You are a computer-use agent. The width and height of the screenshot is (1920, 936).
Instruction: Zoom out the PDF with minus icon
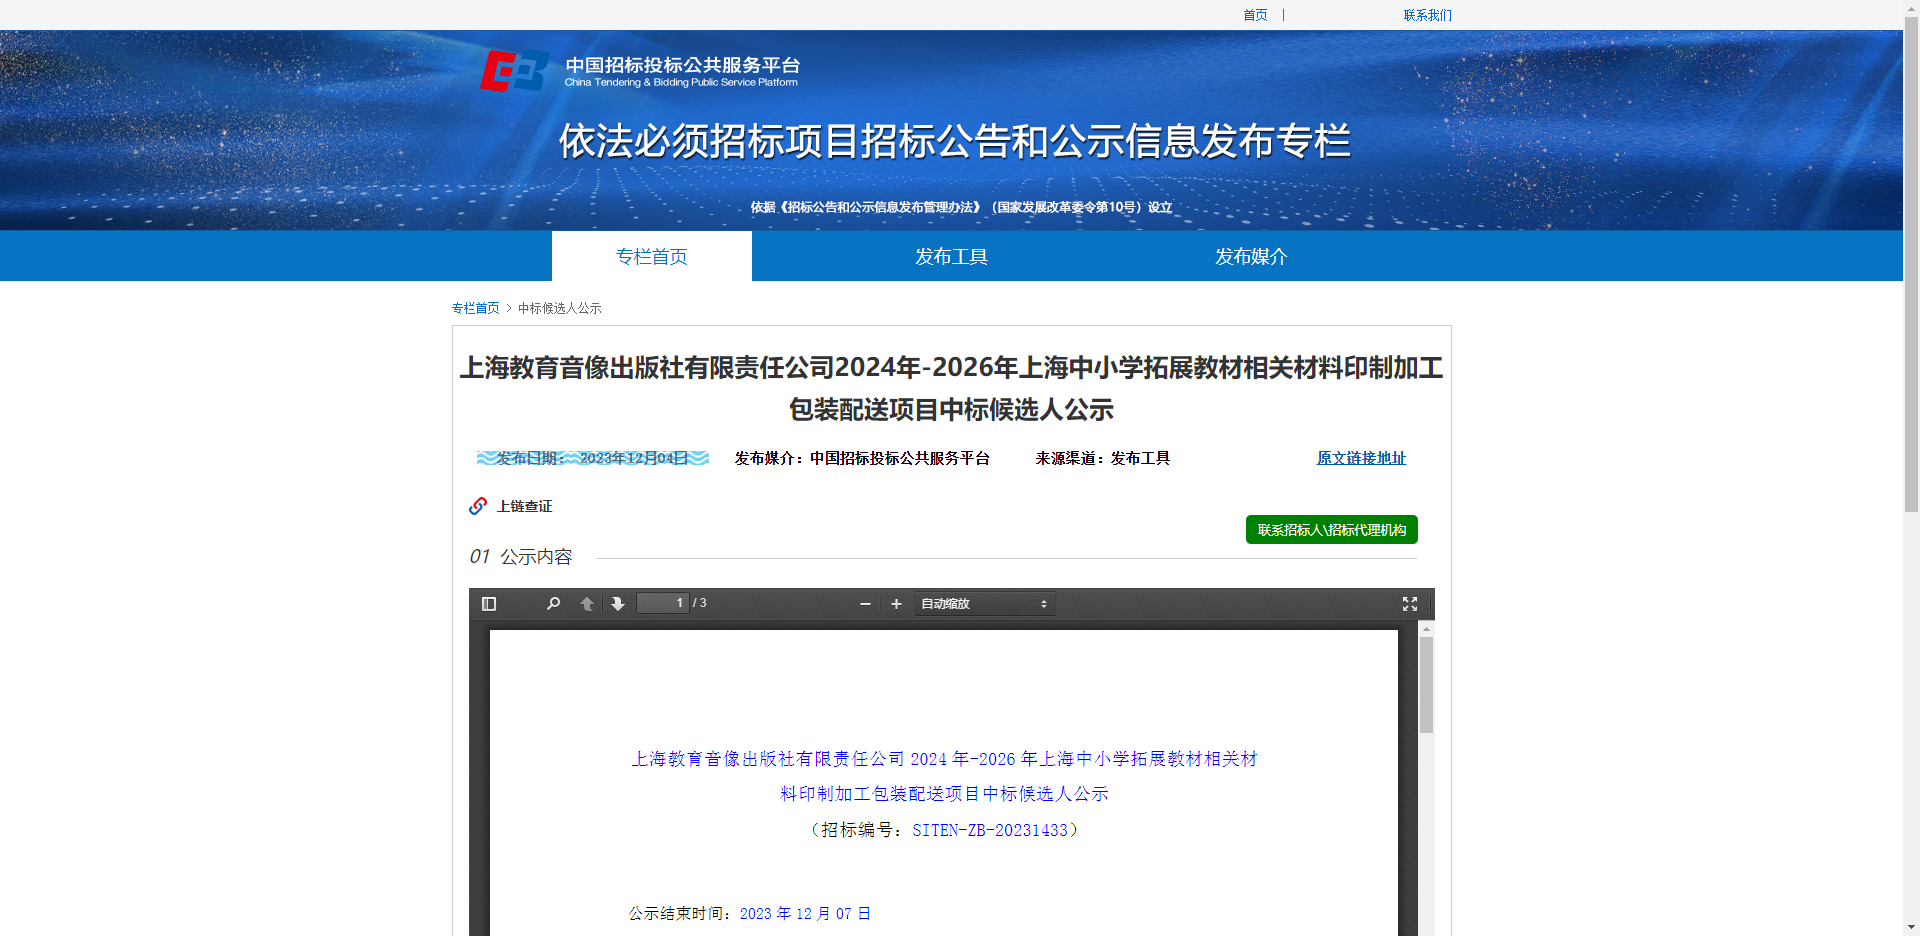[865, 604]
